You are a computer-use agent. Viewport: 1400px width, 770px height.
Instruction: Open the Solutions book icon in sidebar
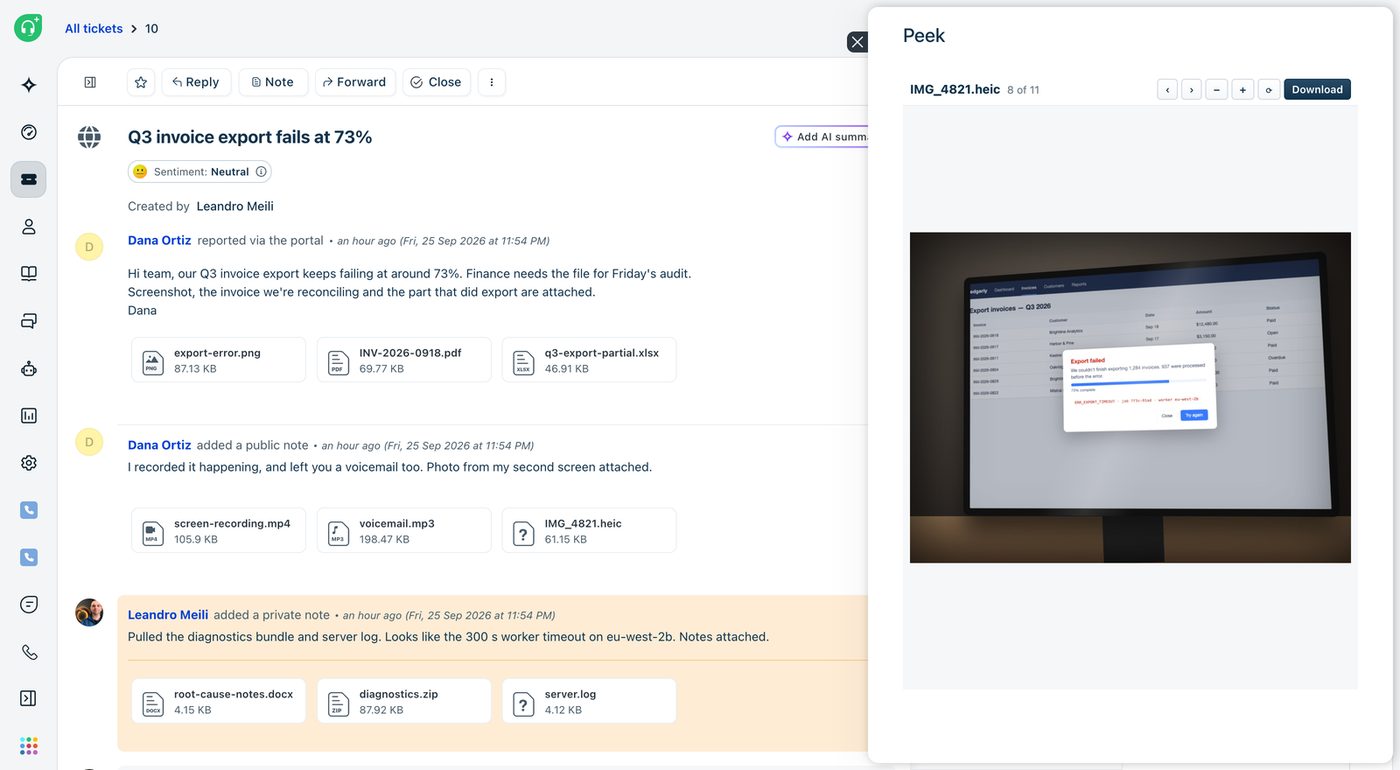(x=29, y=274)
